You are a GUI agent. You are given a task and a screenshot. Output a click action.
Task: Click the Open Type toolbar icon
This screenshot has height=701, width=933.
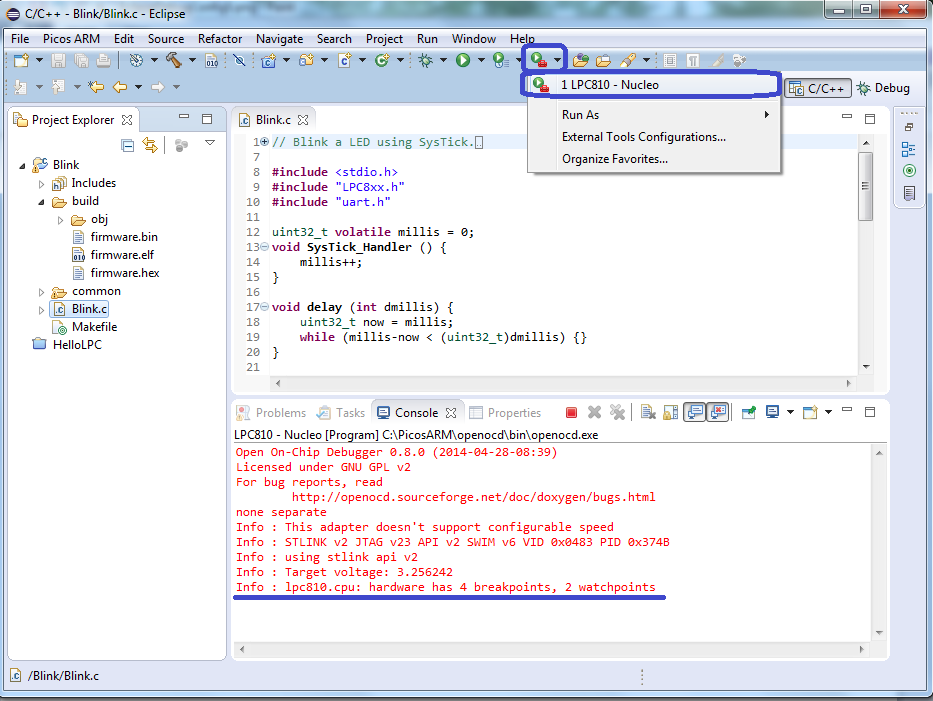coord(581,60)
